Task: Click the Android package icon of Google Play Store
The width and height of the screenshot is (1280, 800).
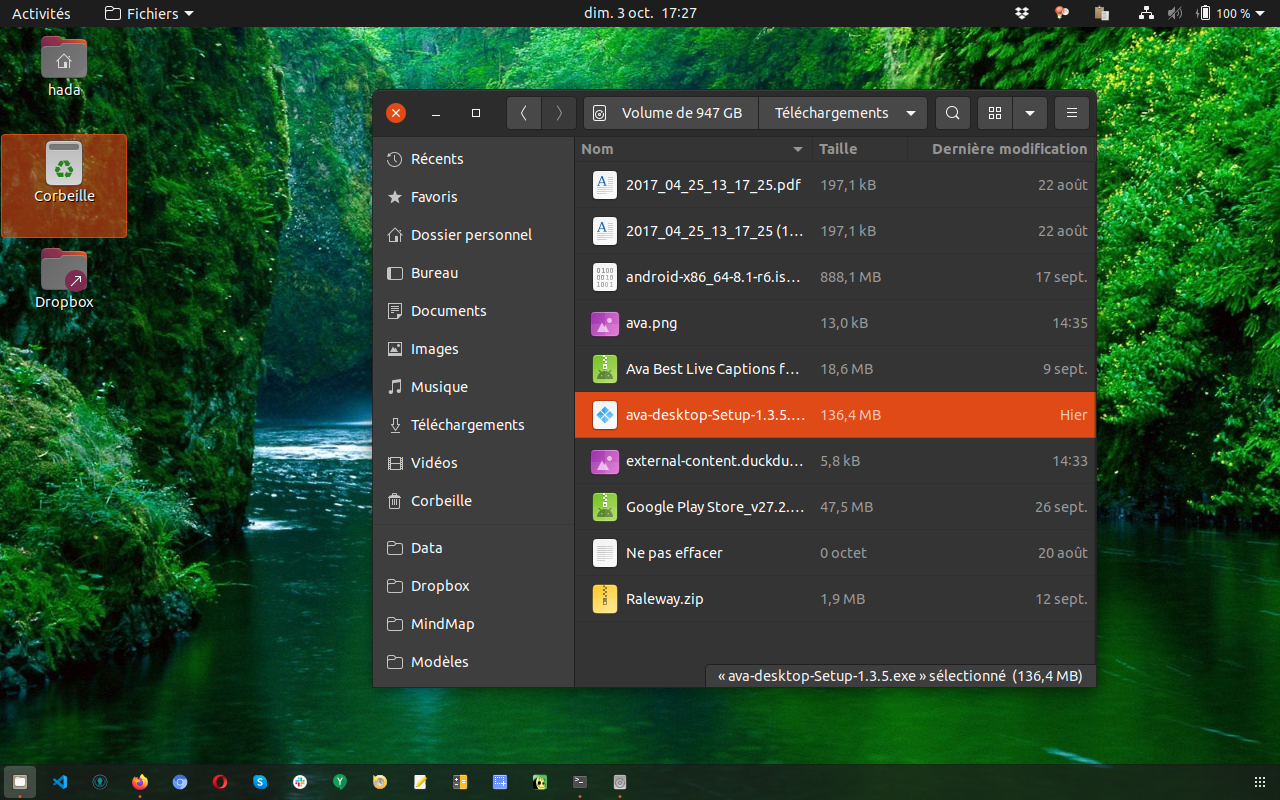Action: point(605,507)
